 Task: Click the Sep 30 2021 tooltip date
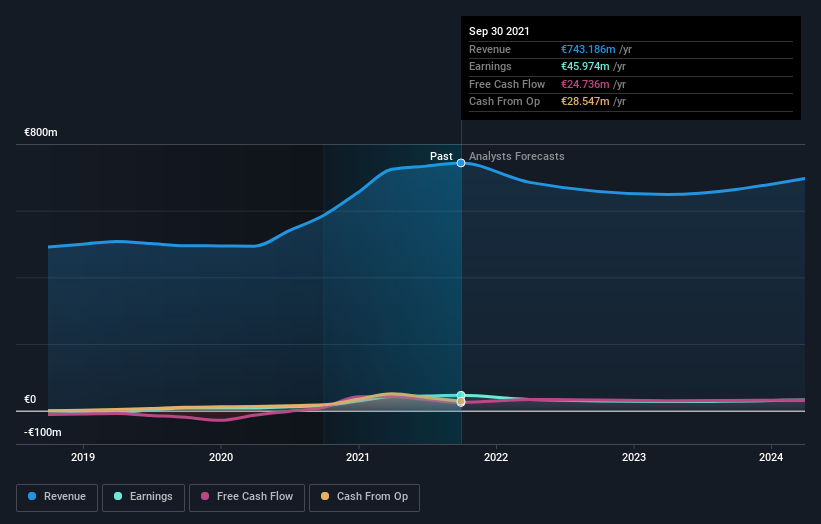(x=499, y=31)
